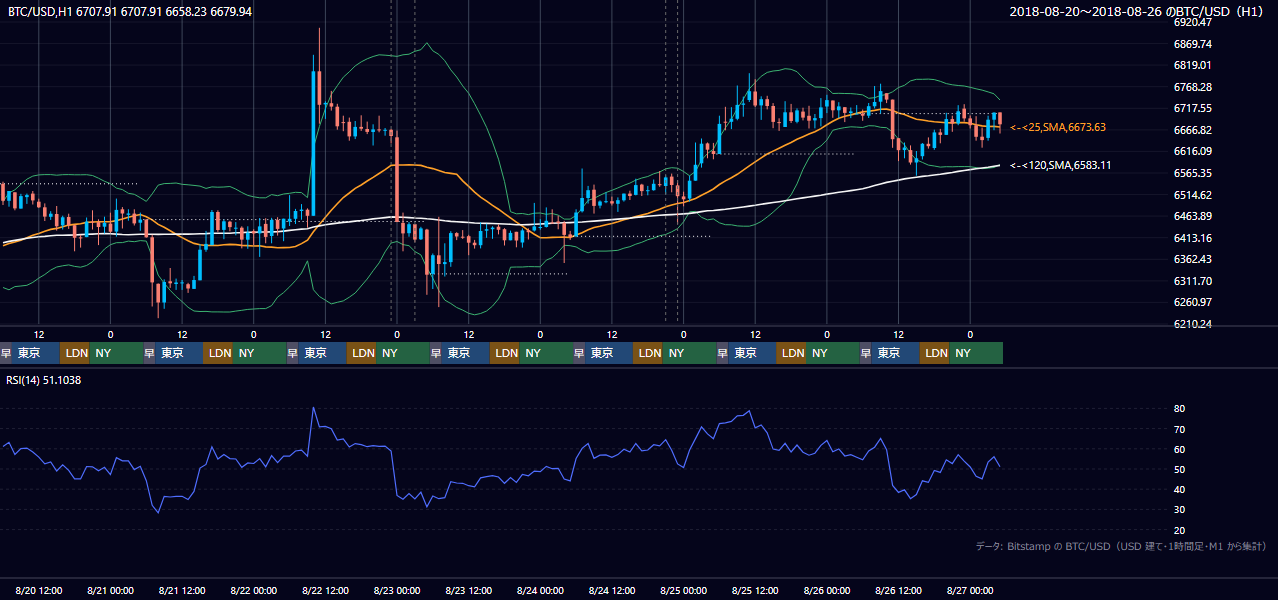1278x600 pixels.
Task: Click the RSI axis value 80
Action: click(1179, 409)
